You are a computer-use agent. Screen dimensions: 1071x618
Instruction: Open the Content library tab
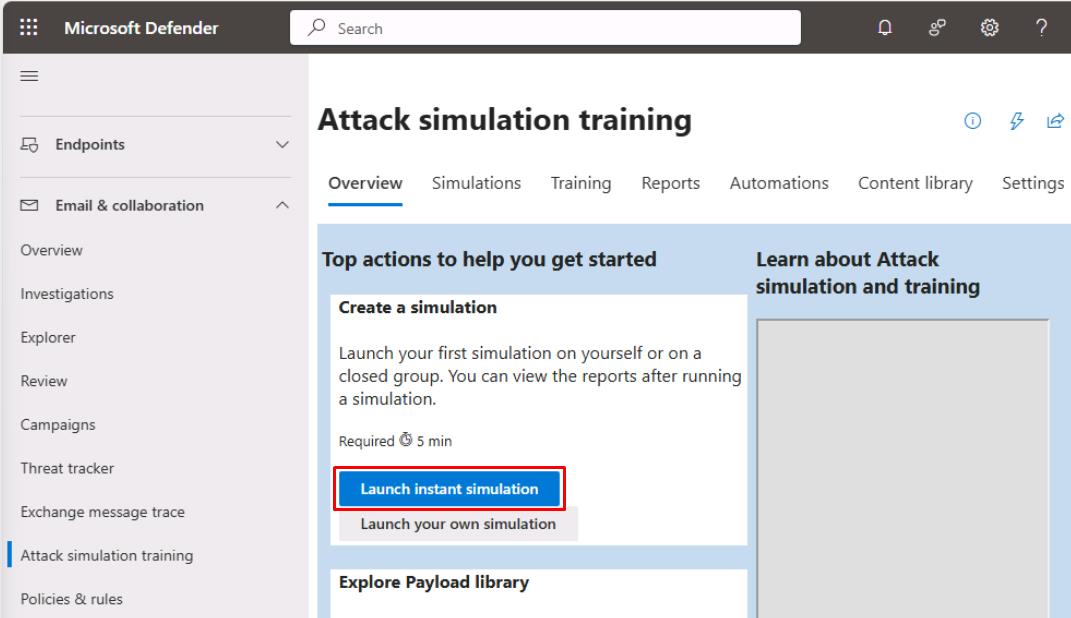coord(915,183)
